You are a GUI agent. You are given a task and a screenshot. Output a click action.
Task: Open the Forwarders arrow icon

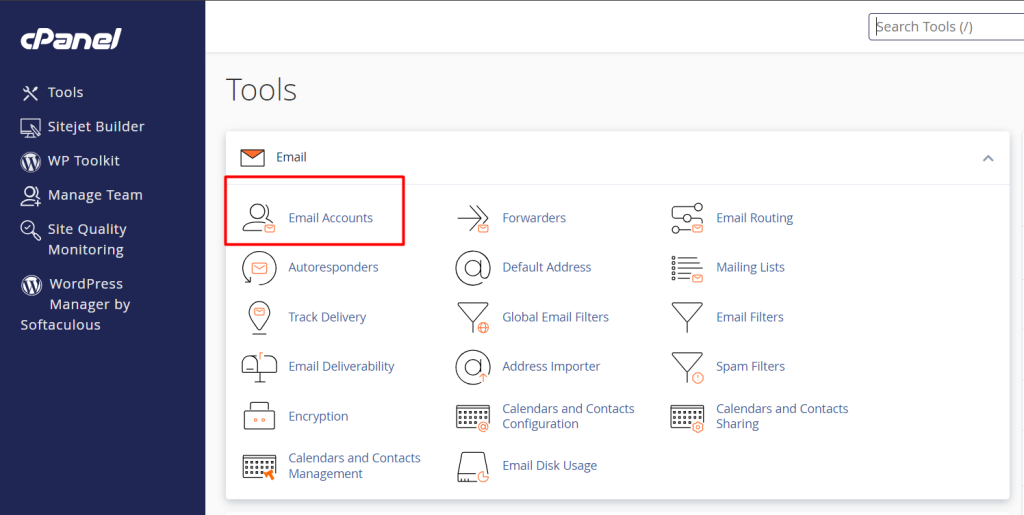coord(472,218)
